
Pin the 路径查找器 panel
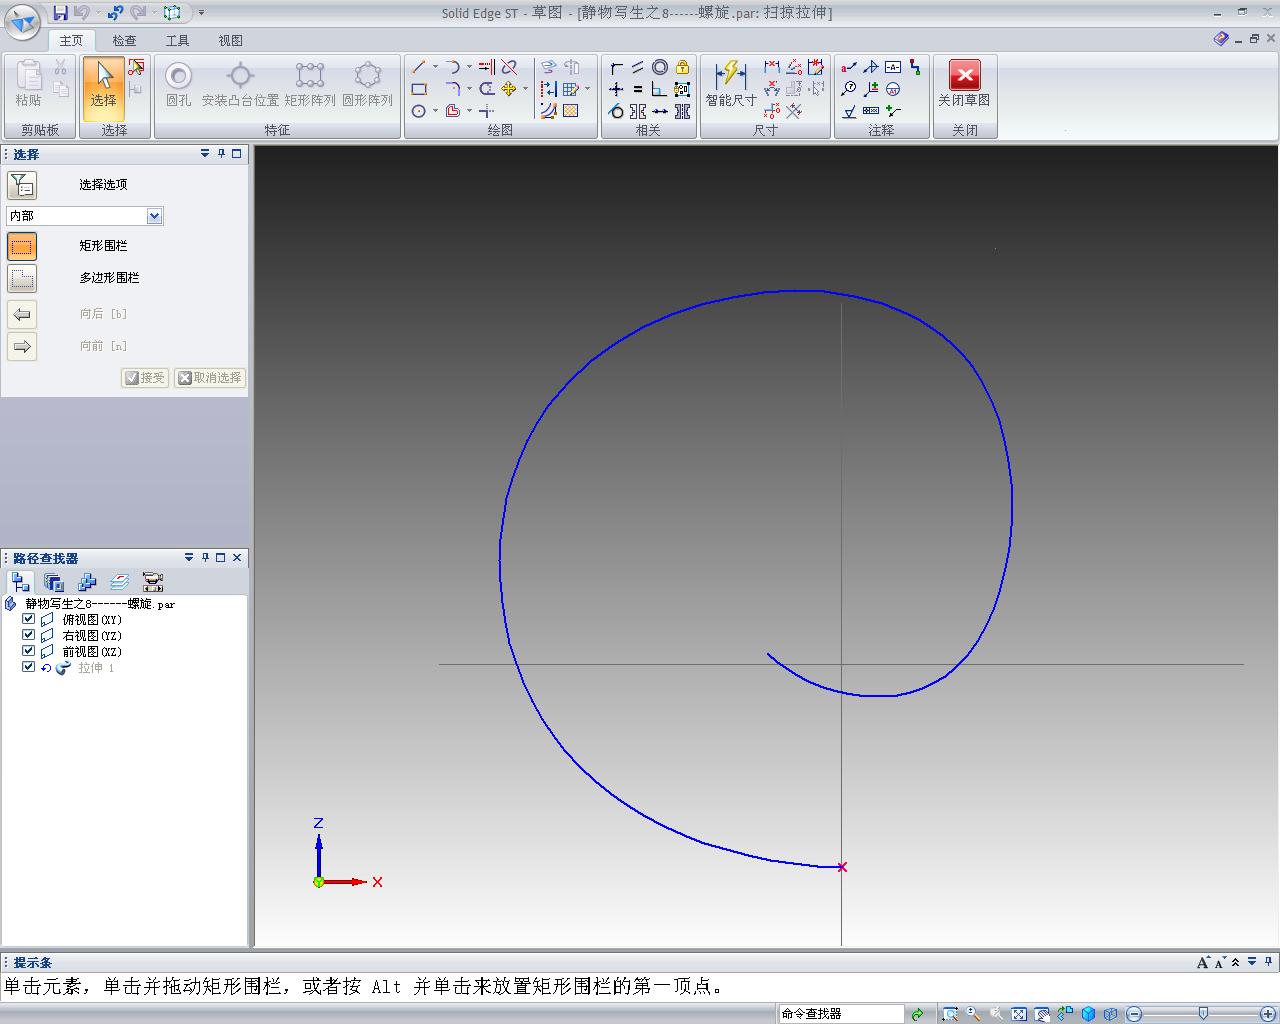pyautogui.click(x=205, y=558)
